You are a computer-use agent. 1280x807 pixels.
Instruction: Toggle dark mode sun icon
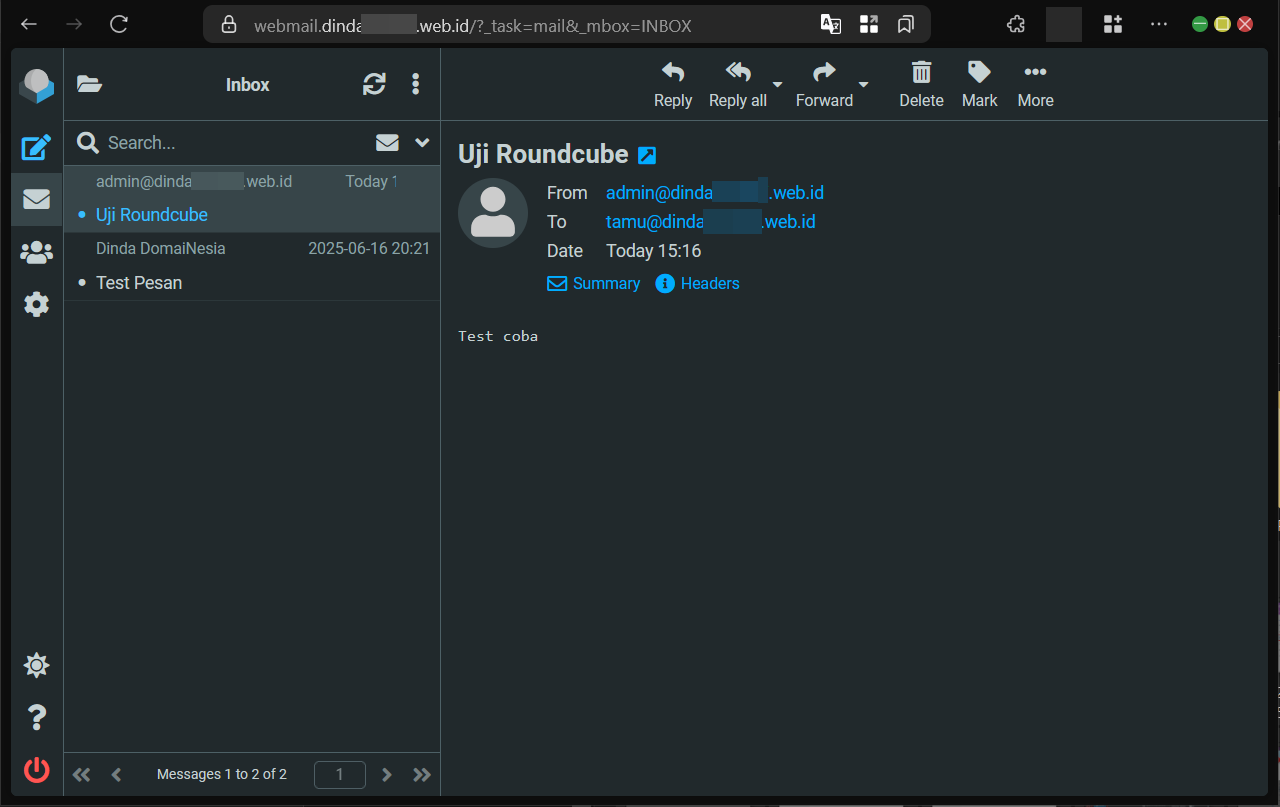pos(37,665)
